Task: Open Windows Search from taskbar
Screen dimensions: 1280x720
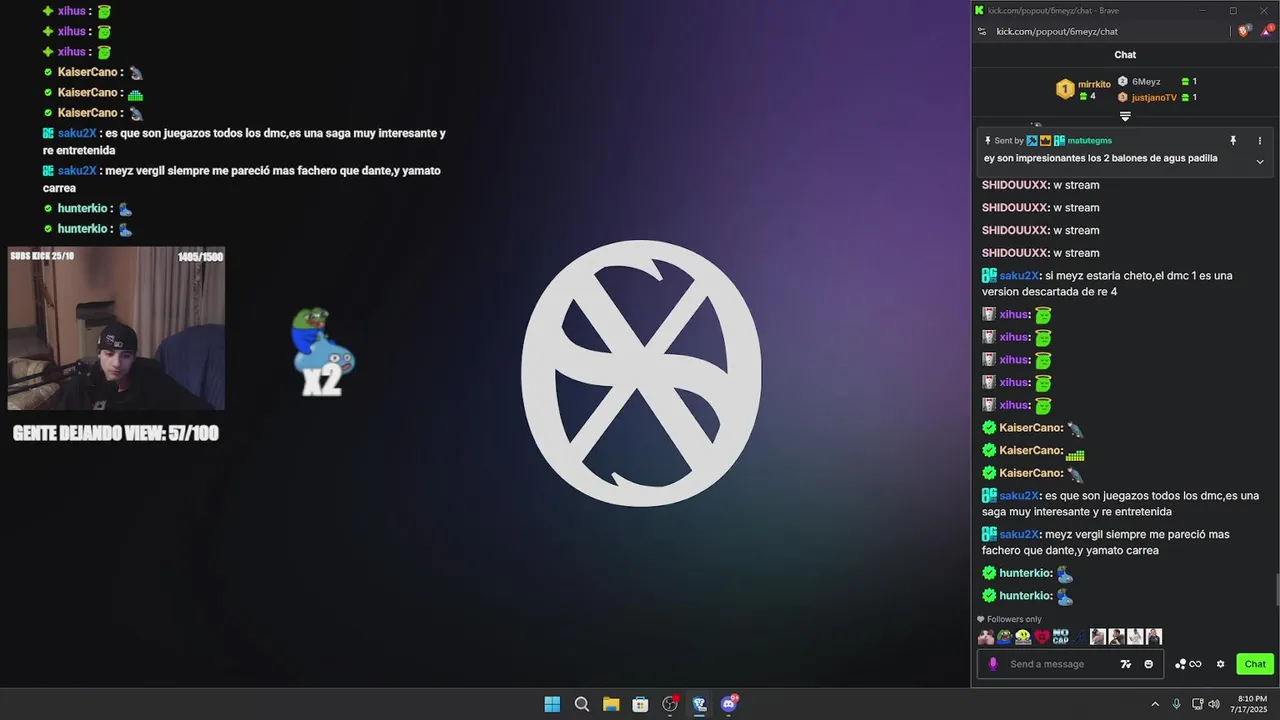Action: click(582, 704)
